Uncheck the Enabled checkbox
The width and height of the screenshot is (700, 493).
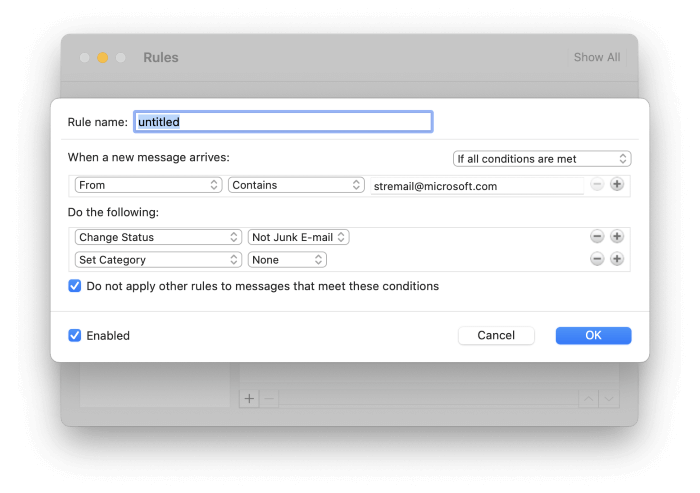click(x=75, y=335)
